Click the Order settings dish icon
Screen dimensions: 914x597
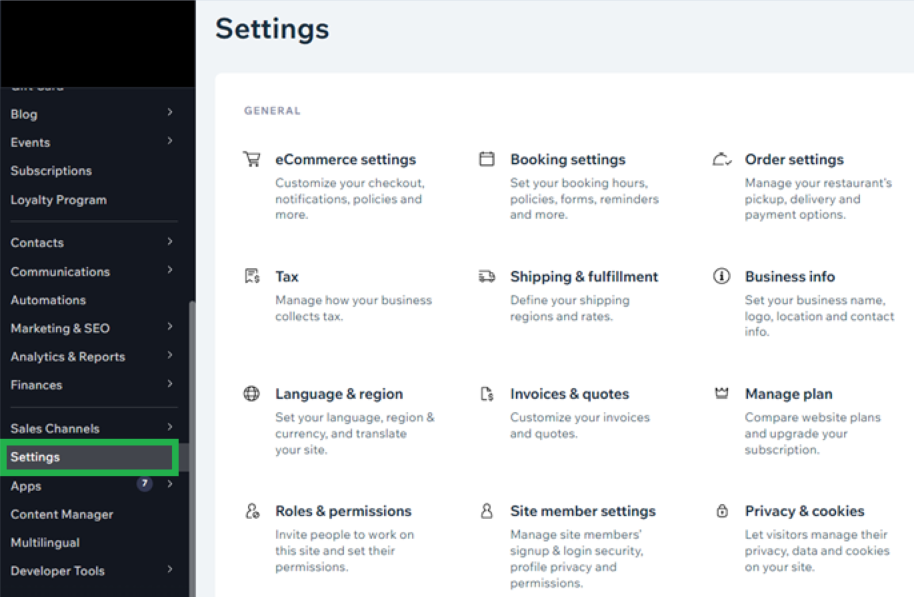point(721,159)
